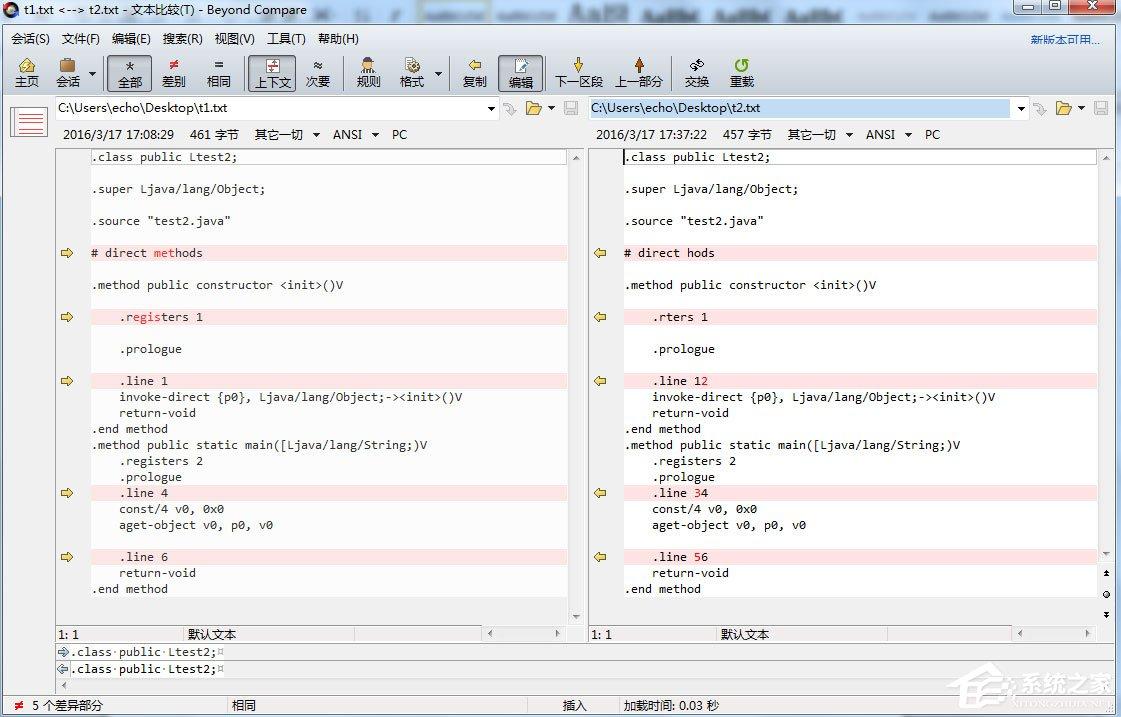
Task: Click the right pane next-difference arrow
Action: [x=1106, y=614]
